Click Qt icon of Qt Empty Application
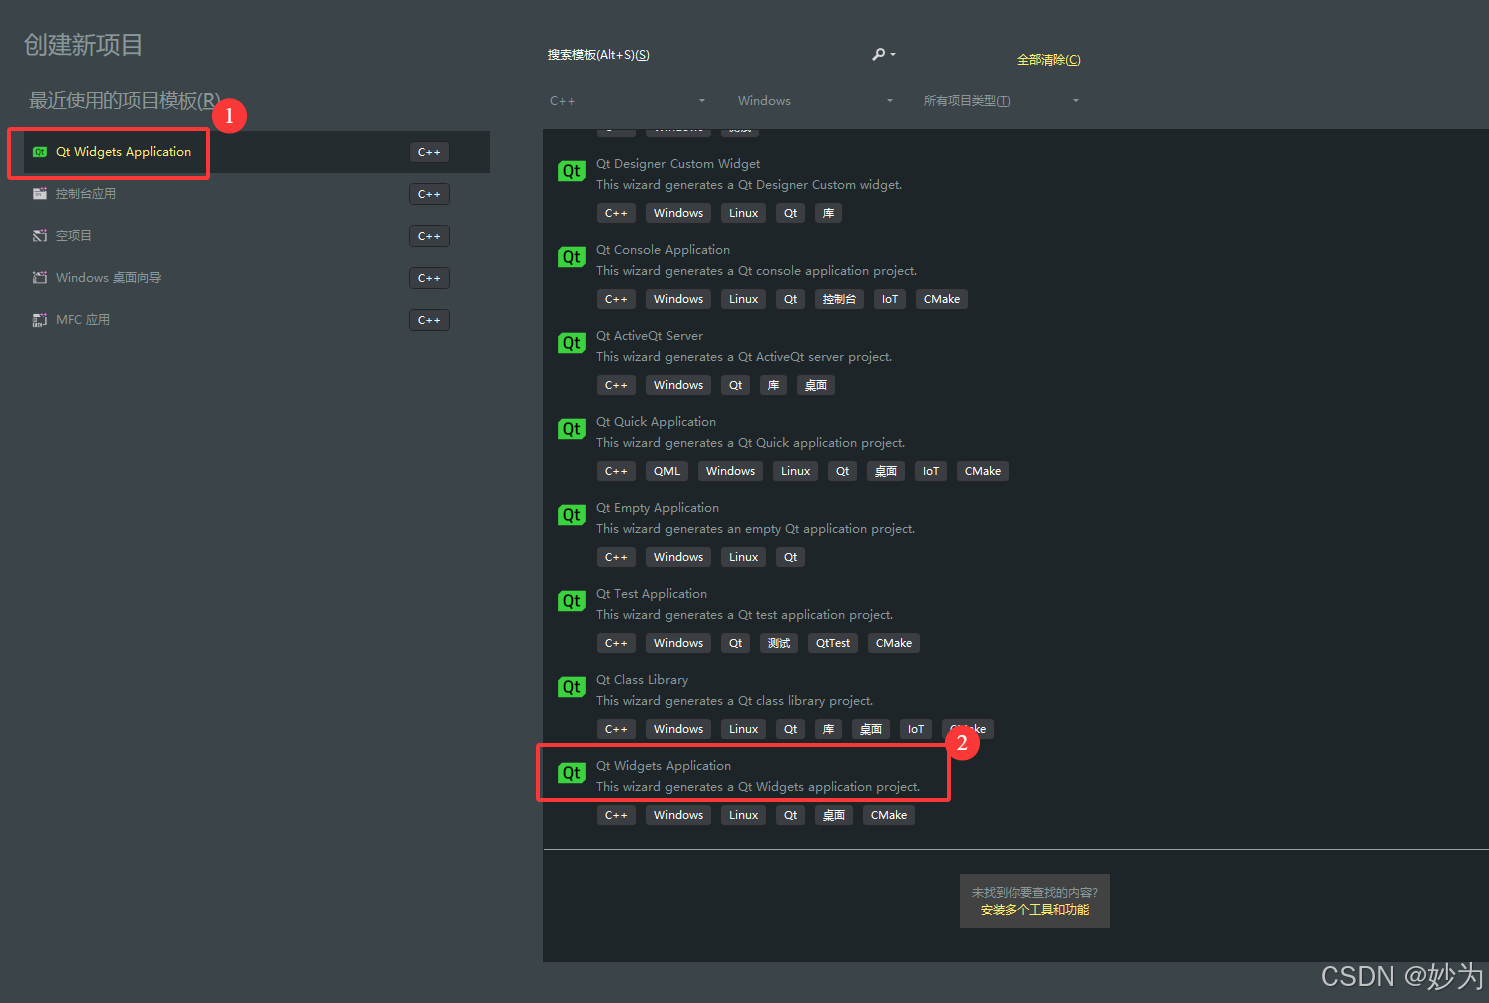The height and width of the screenshot is (1003, 1489). point(571,515)
